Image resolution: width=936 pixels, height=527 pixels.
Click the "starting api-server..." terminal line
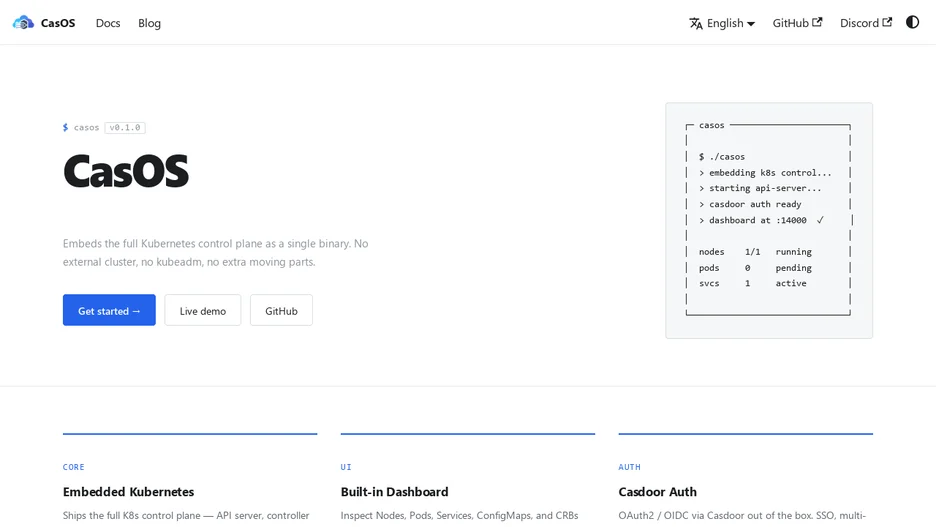pyautogui.click(x=760, y=188)
